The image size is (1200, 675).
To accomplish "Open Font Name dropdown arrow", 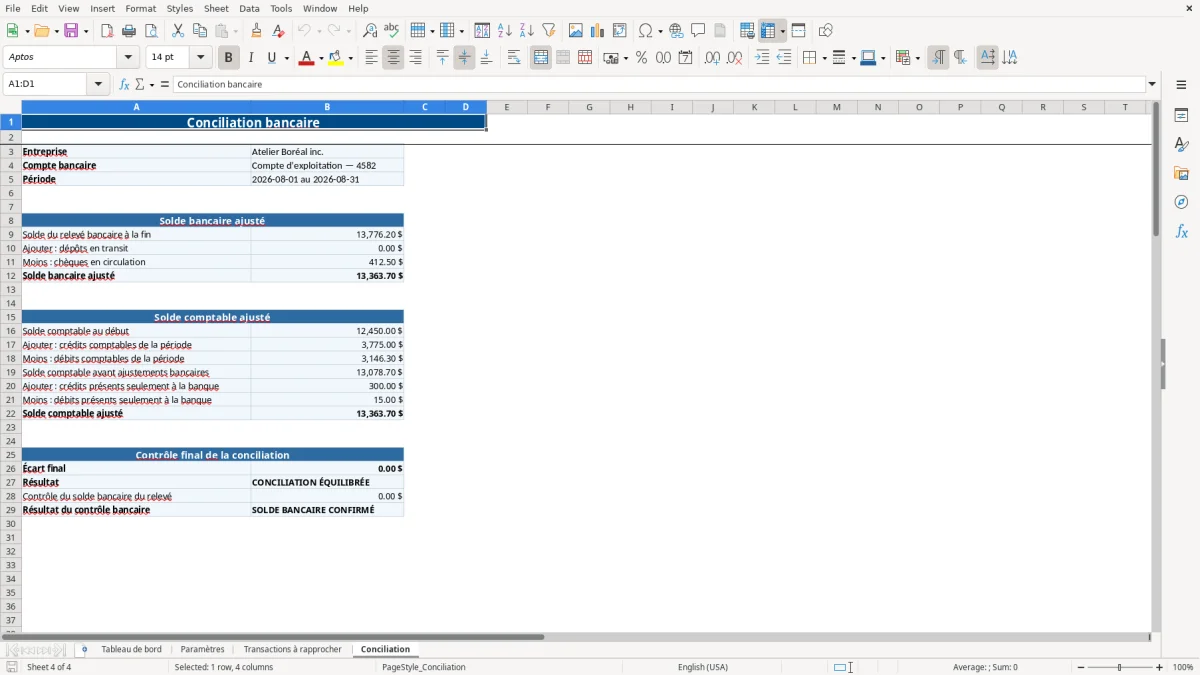I will point(128,58).
